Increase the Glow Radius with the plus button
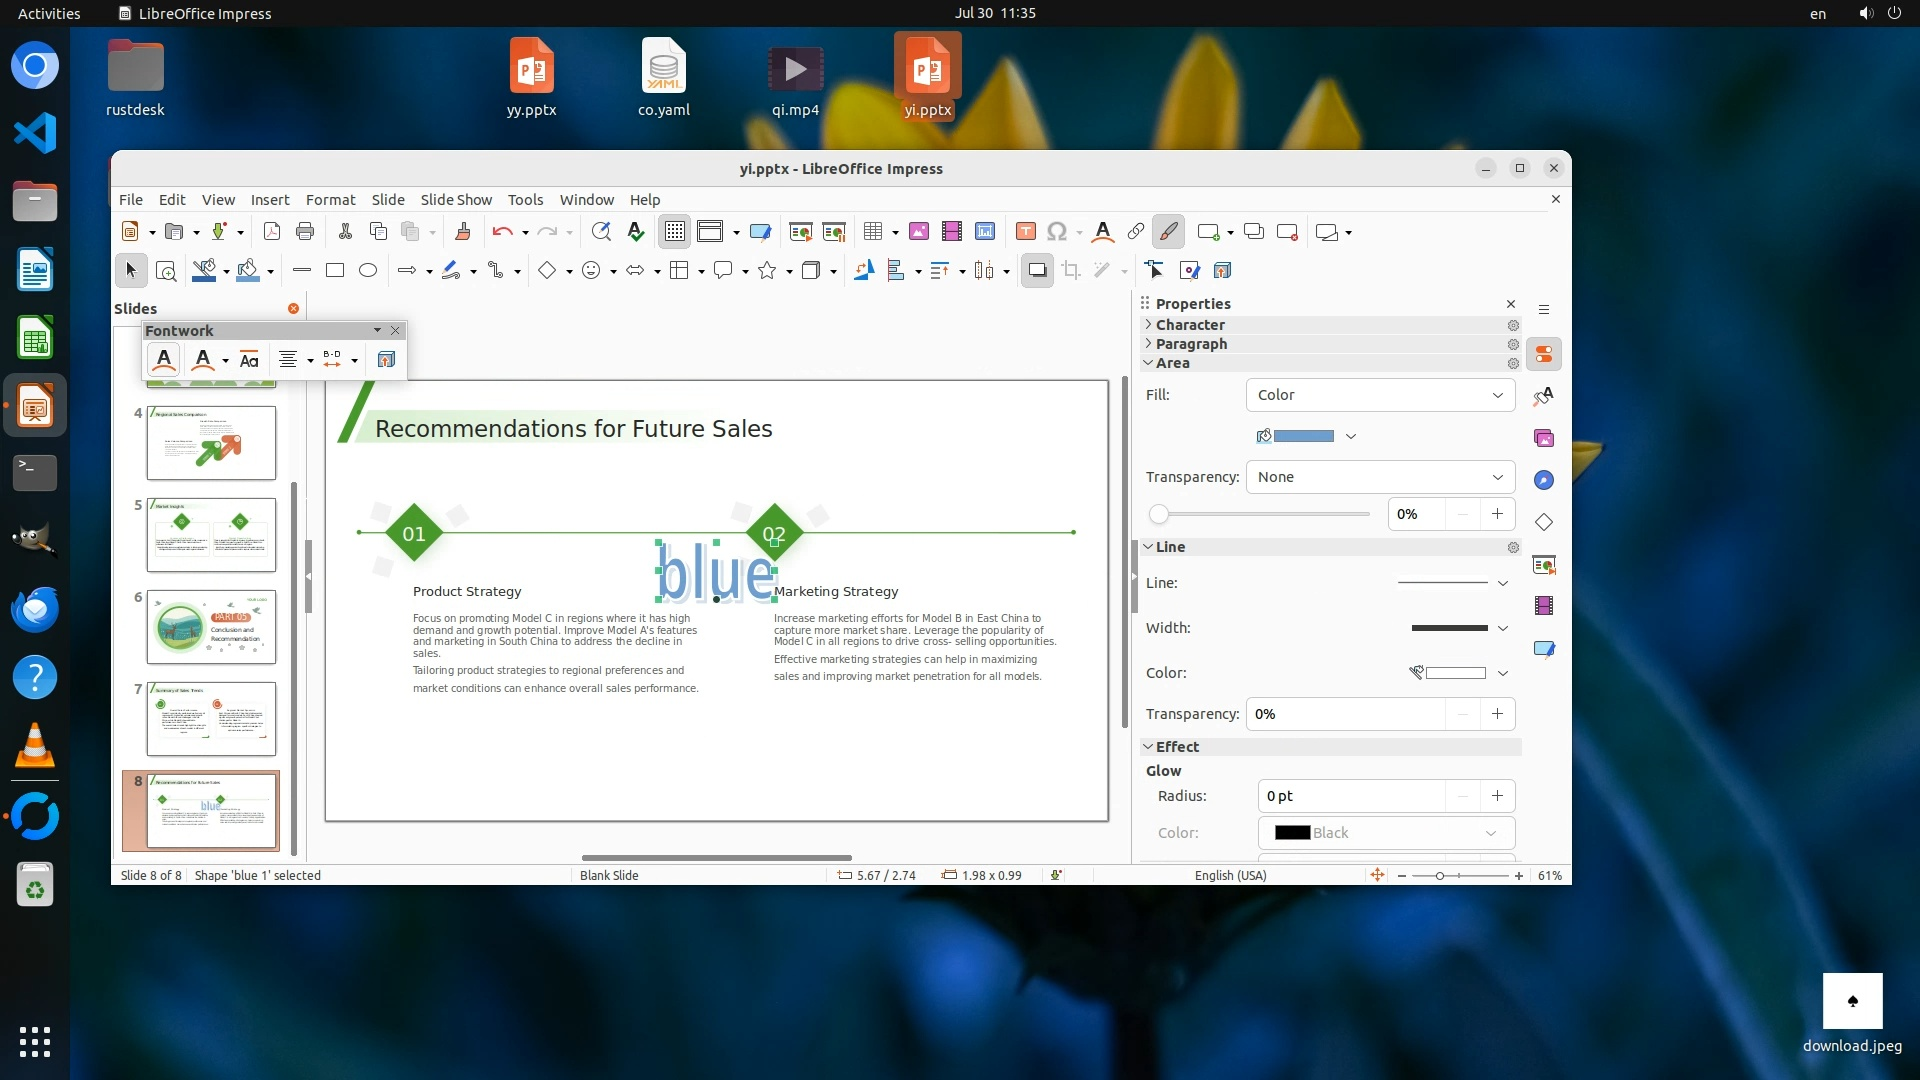Screen dimensions: 1920x1080 [1497, 796]
